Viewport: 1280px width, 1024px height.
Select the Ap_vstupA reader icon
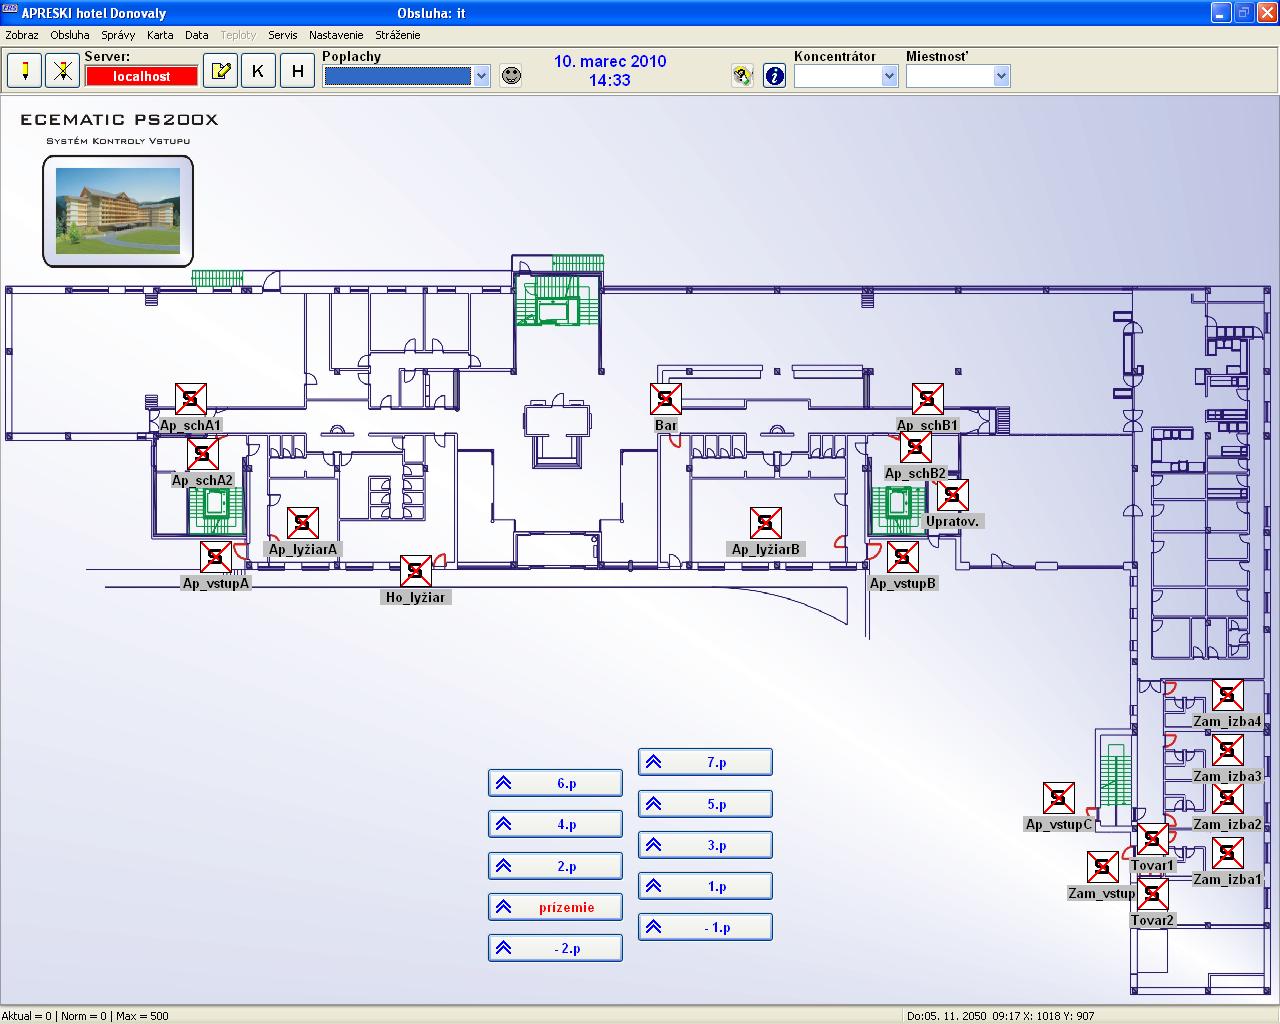(216, 557)
